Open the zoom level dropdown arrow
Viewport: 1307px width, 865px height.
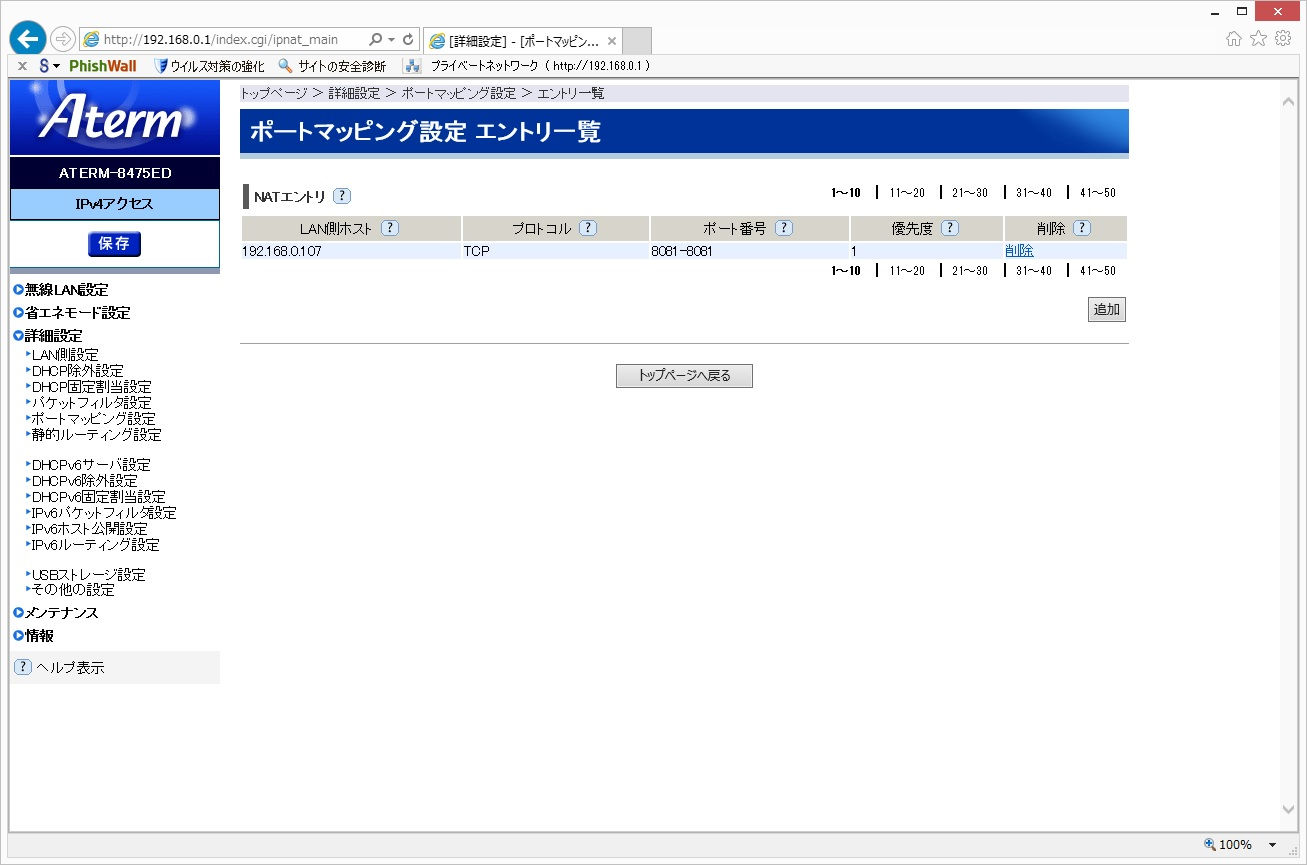pyautogui.click(x=1272, y=845)
